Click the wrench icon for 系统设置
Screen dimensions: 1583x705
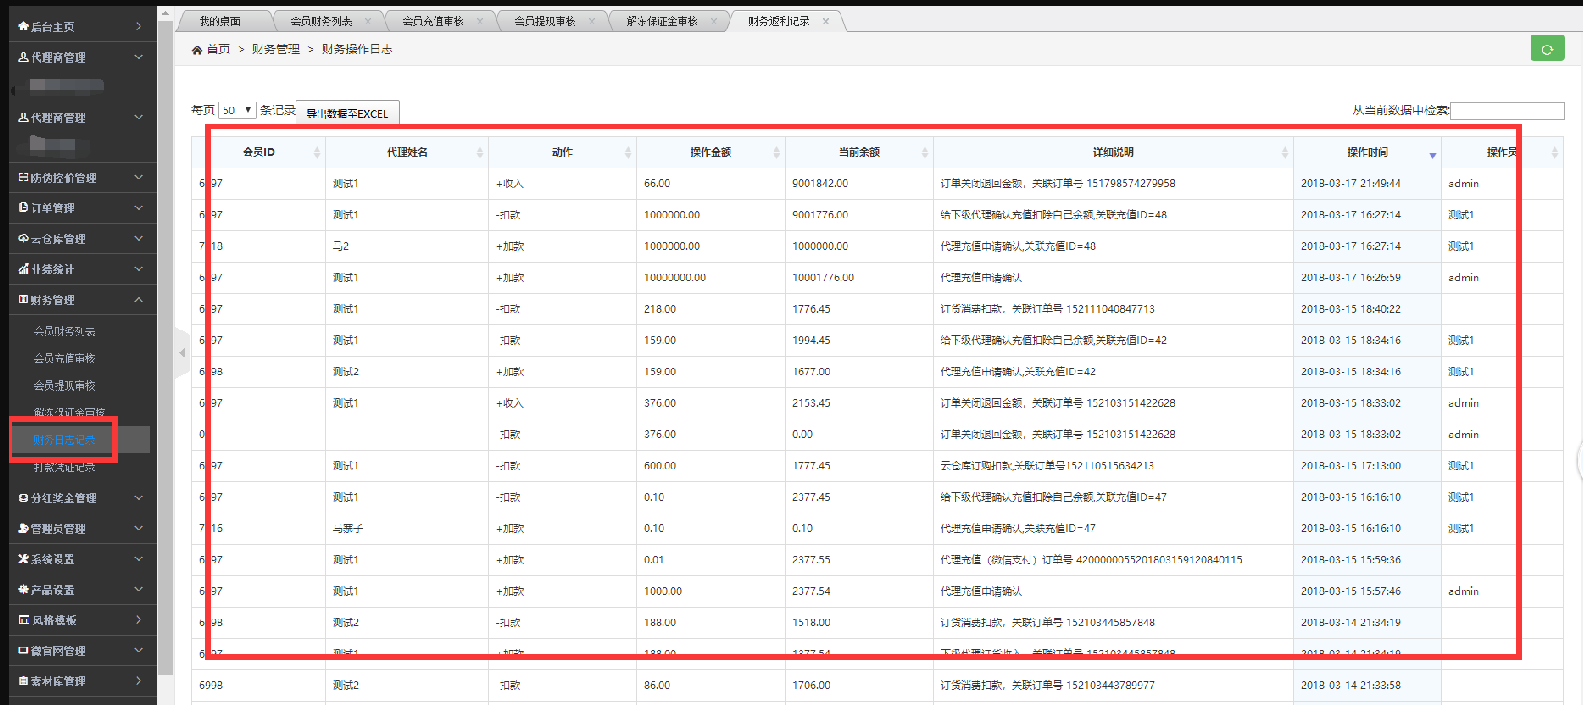[x=23, y=559]
